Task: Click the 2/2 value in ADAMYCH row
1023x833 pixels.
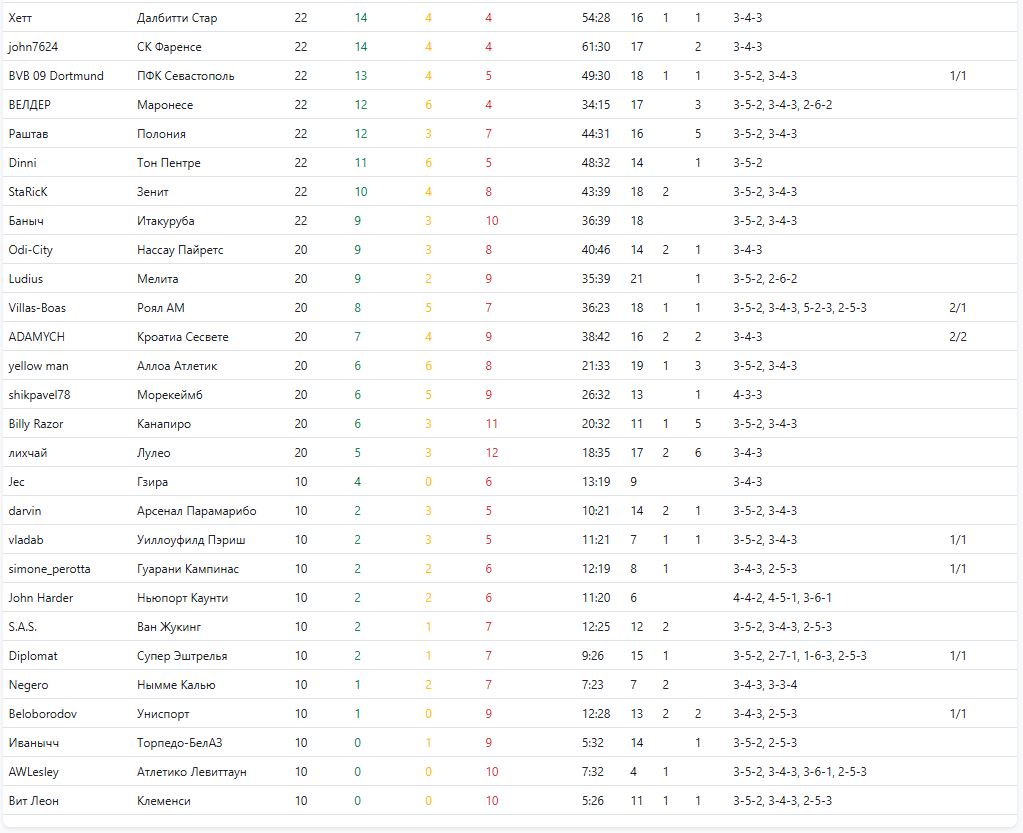Action: point(957,337)
